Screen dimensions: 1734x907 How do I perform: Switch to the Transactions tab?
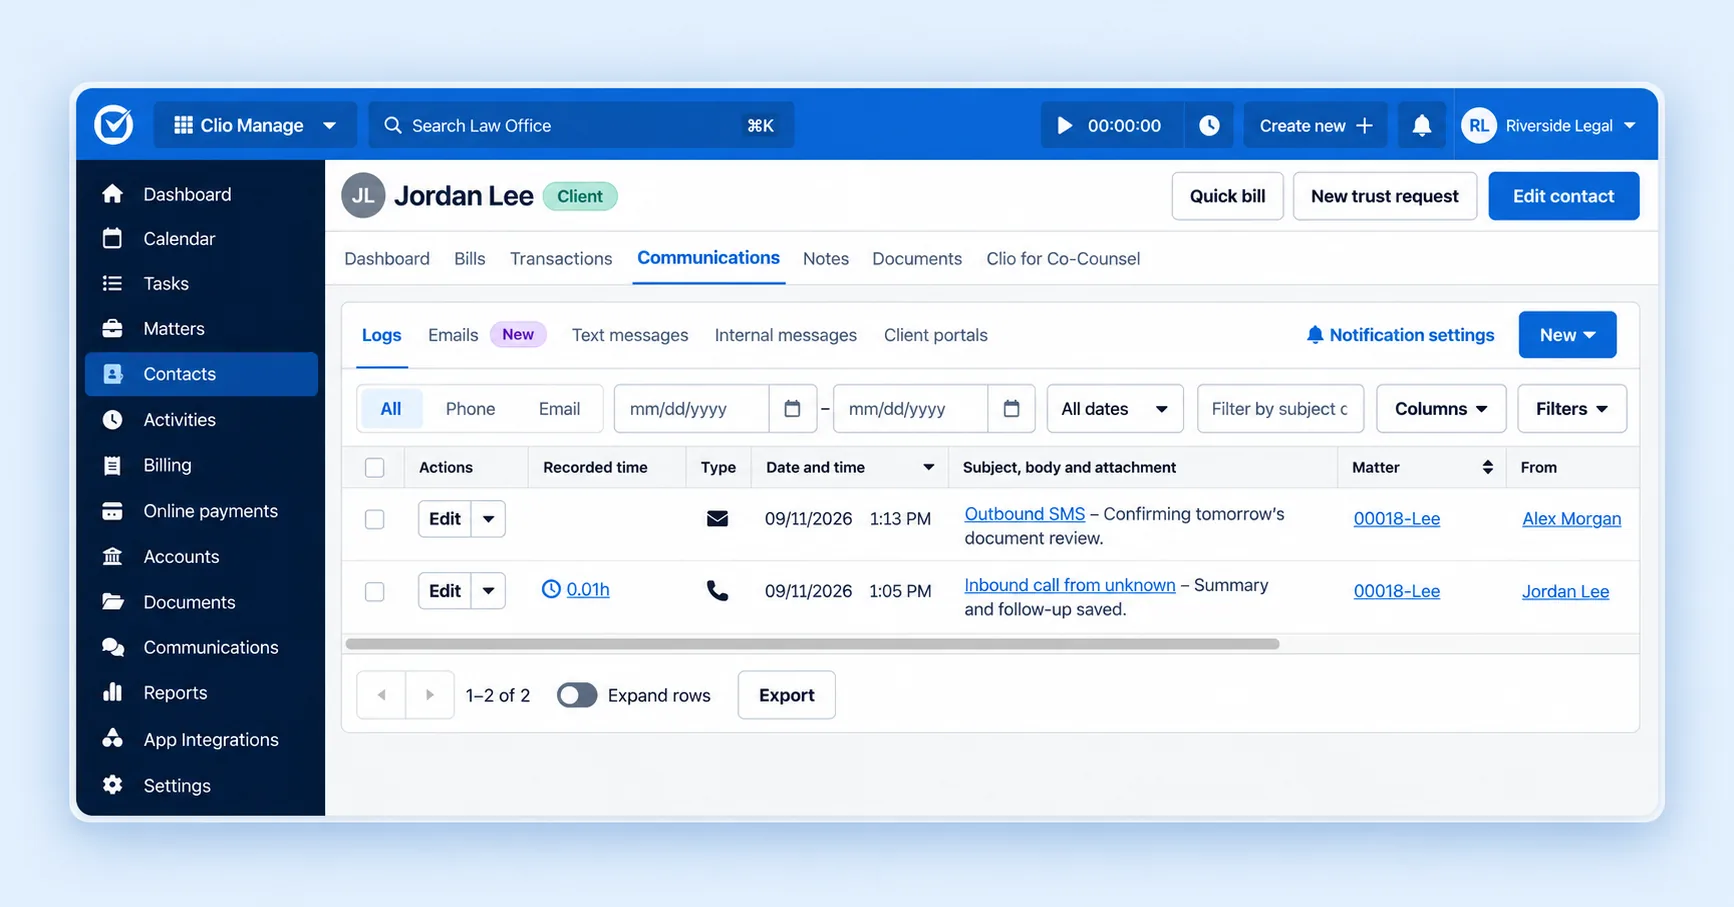561,259
